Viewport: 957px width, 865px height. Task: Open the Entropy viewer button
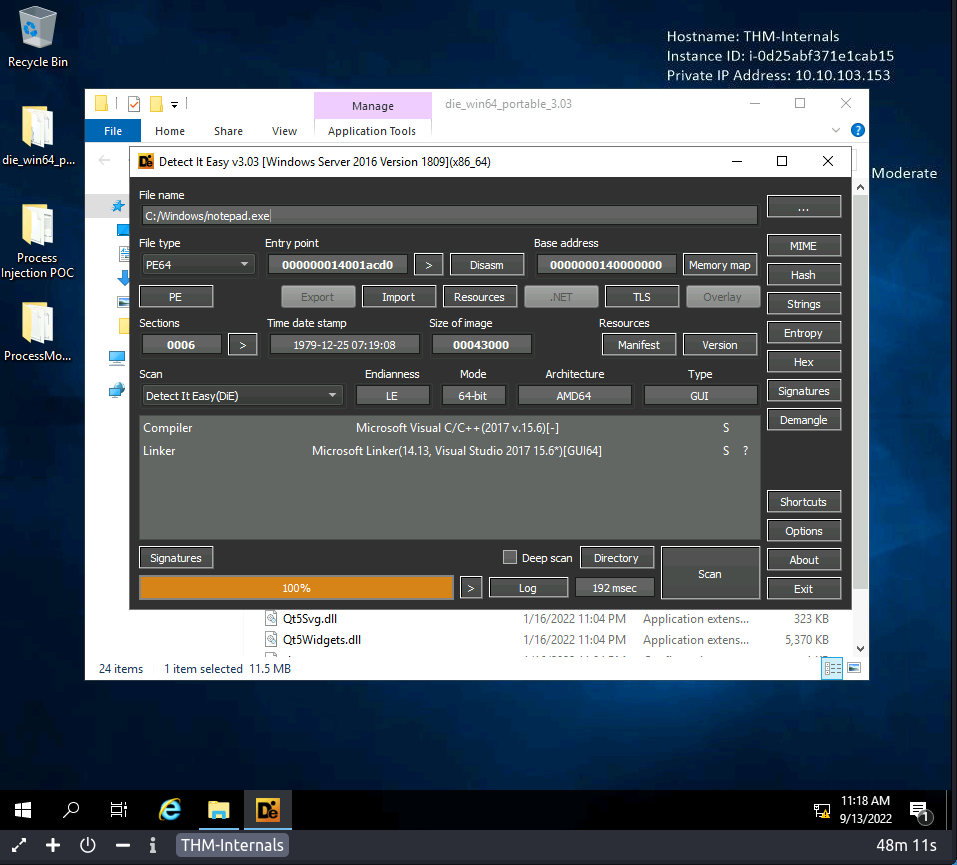click(x=803, y=333)
